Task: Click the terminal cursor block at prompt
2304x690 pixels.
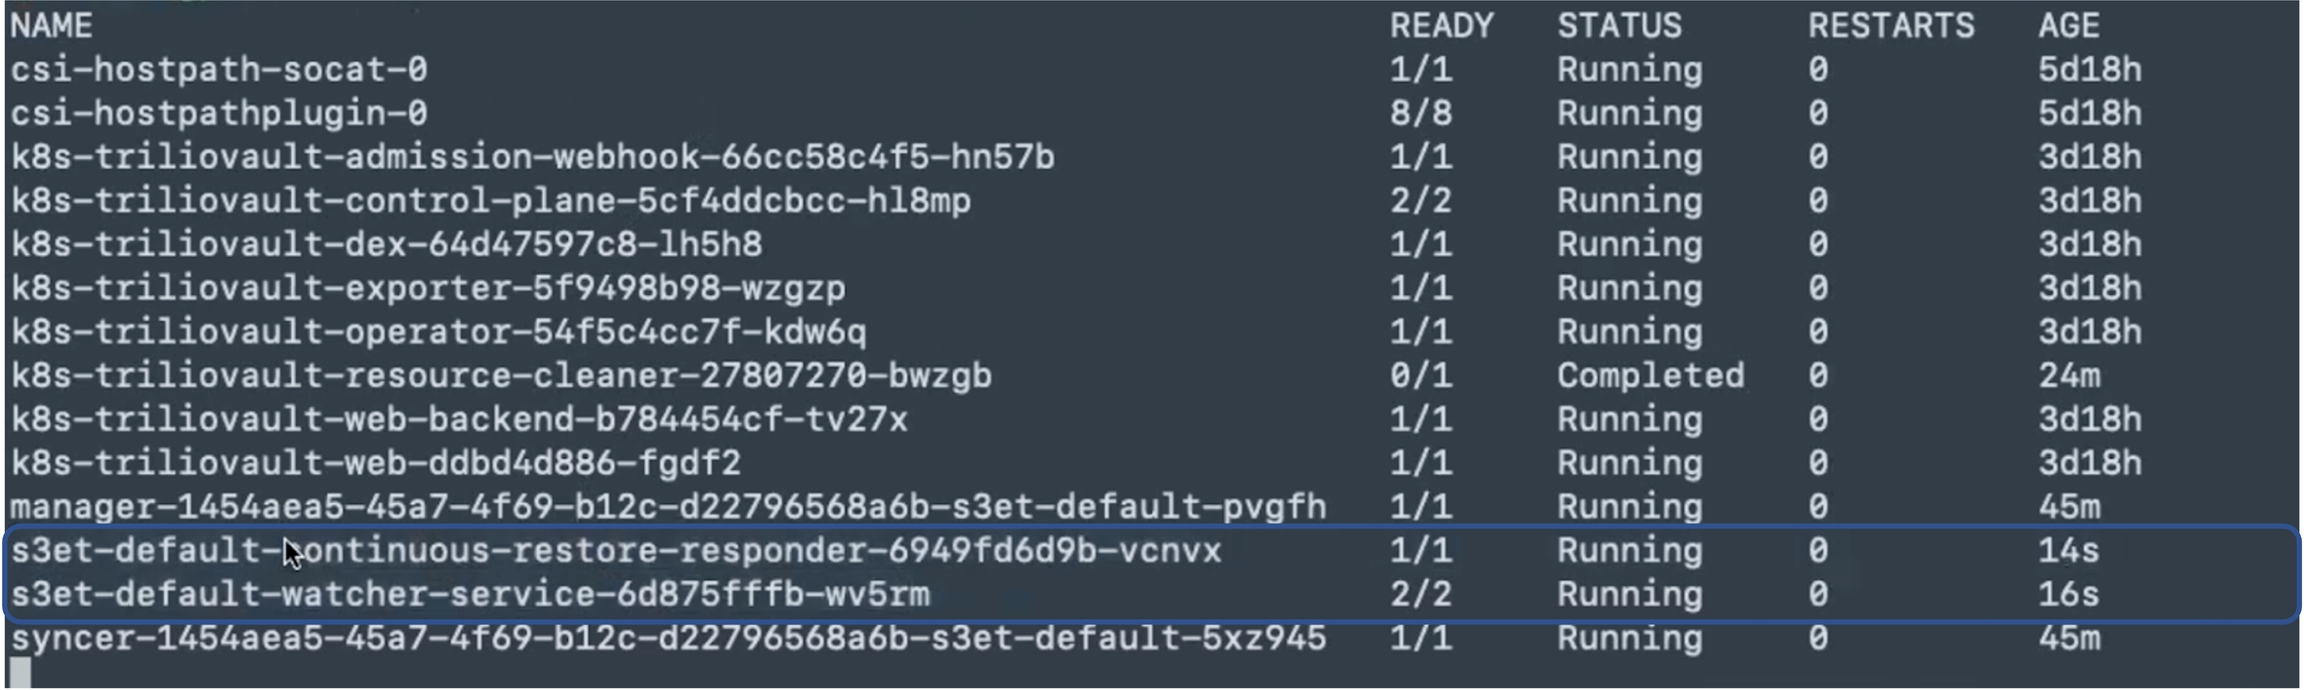Action: [x=20, y=674]
